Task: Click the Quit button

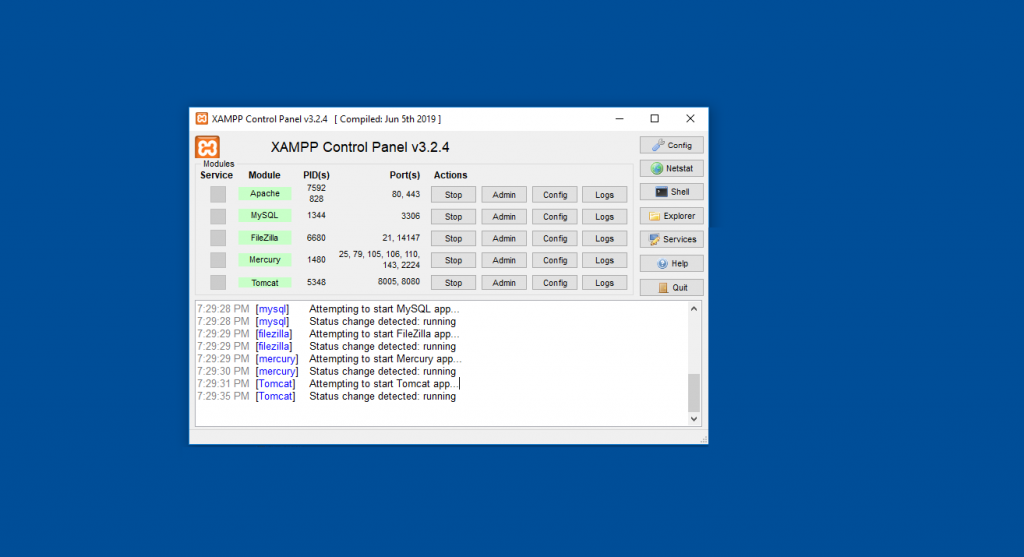Action: click(671, 287)
